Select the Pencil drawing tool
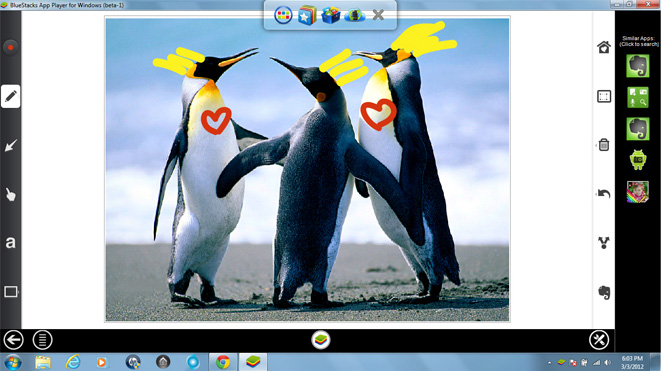The height and width of the screenshot is (371, 661). click(11, 97)
